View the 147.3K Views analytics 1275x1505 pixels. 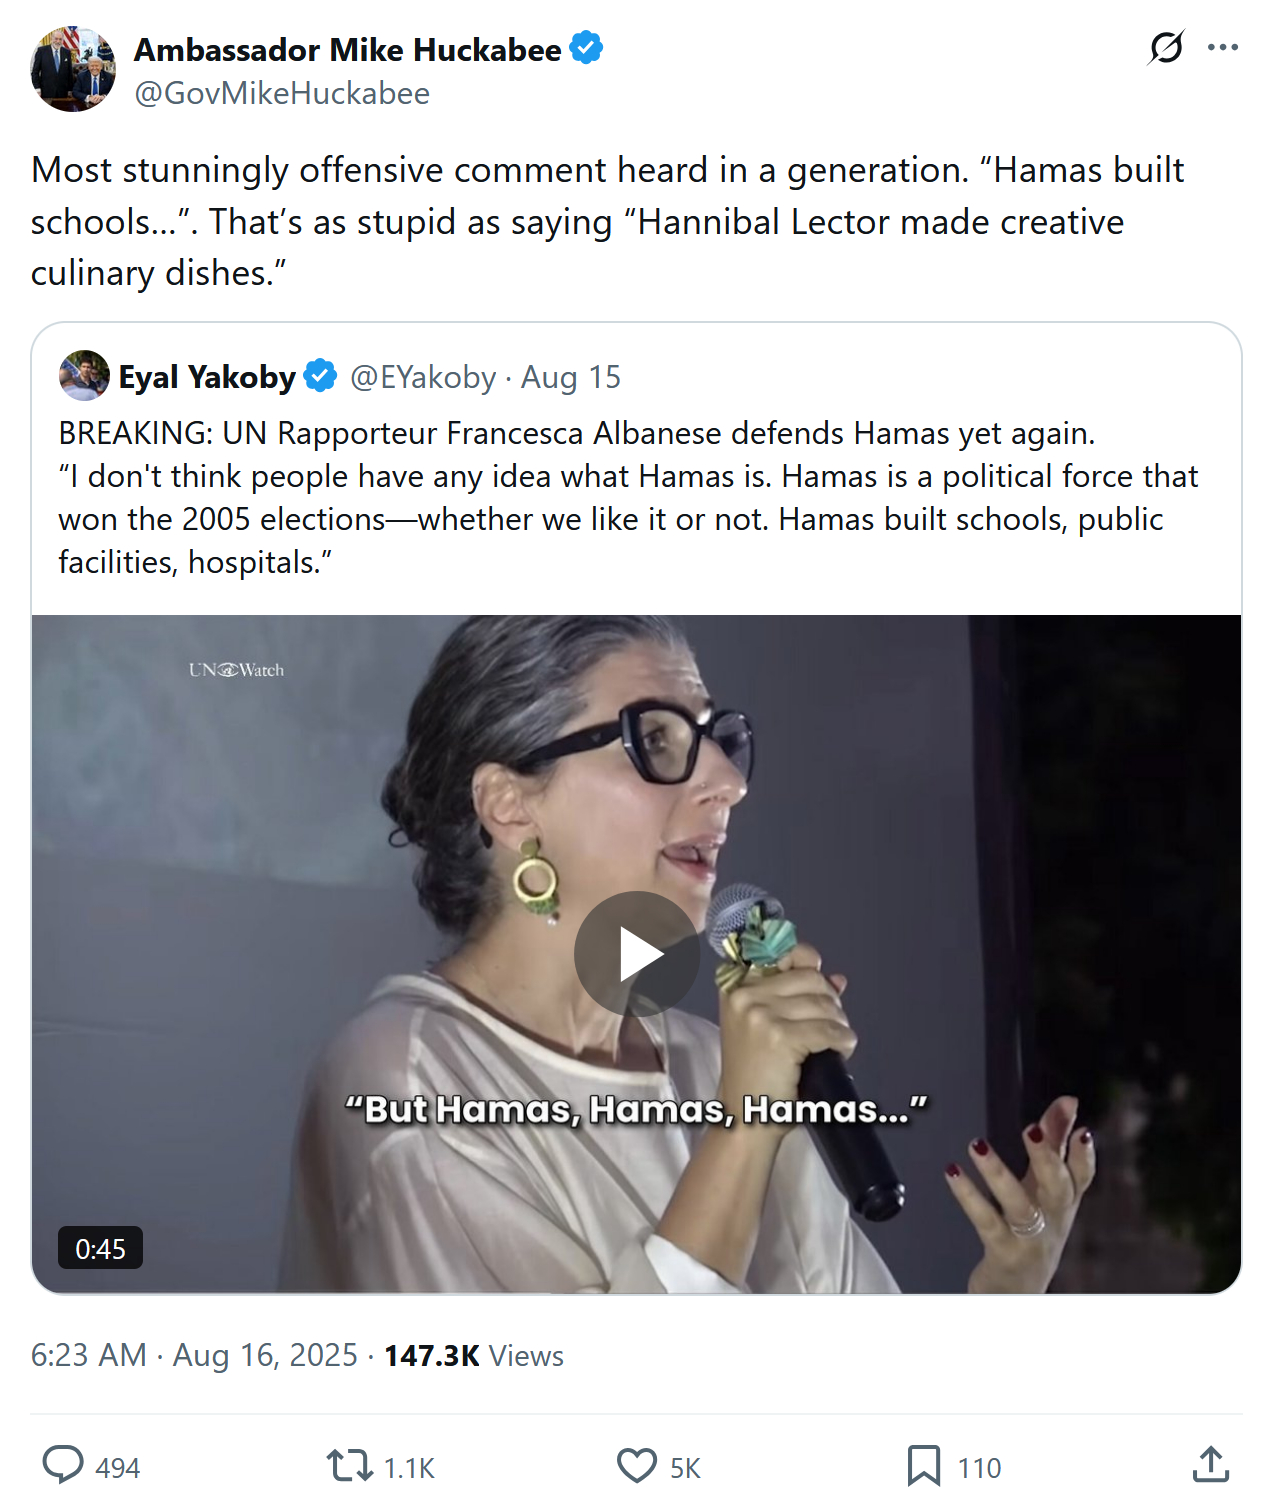coord(474,1355)
